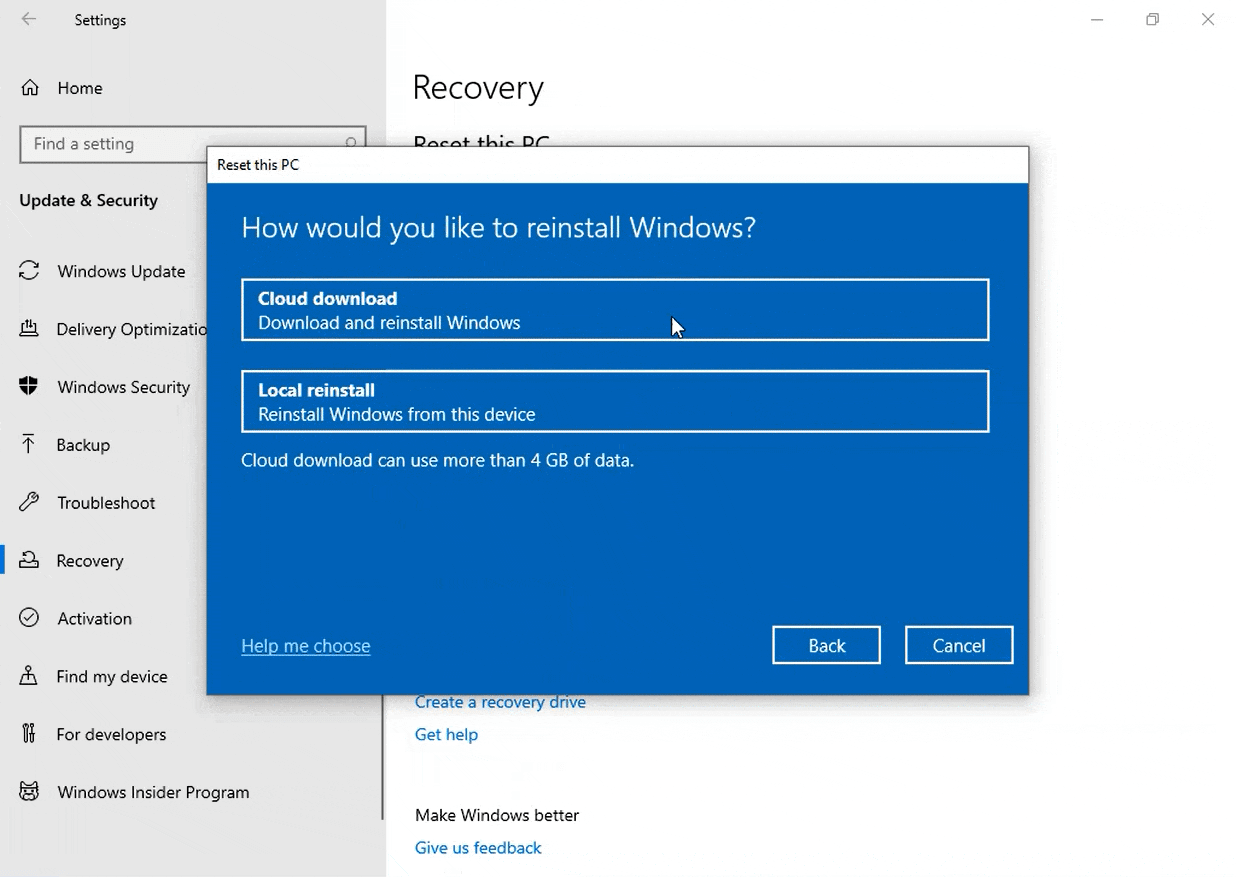Choose the Local reinstall option

click(615, 402)
